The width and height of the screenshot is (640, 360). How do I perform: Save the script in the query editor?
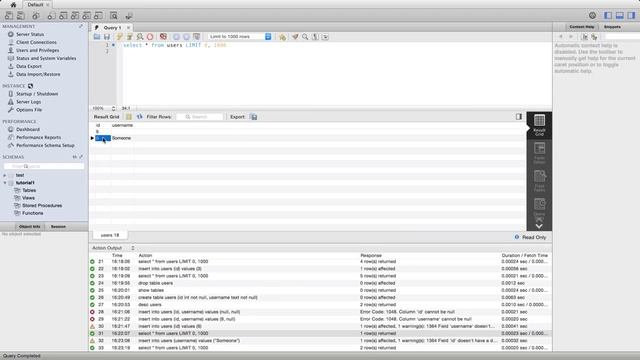coord(107,37)
